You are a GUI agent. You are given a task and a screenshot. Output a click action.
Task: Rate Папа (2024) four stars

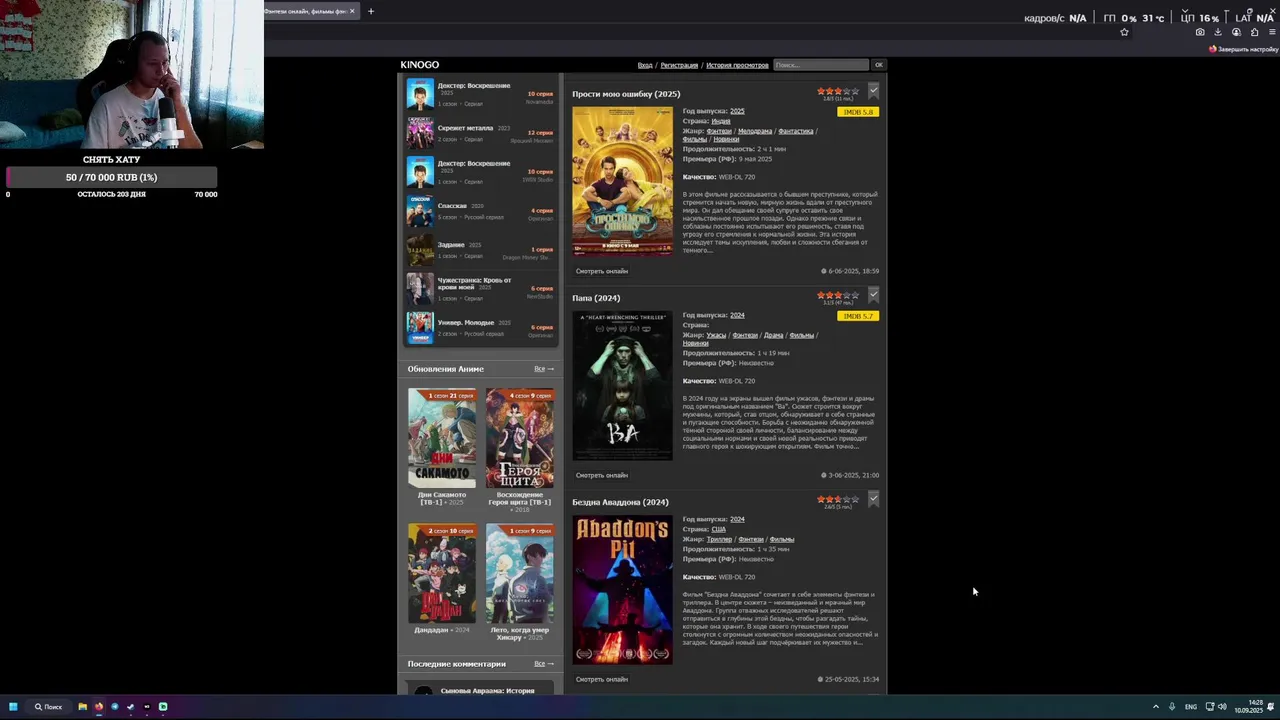[x=846, y=295]
